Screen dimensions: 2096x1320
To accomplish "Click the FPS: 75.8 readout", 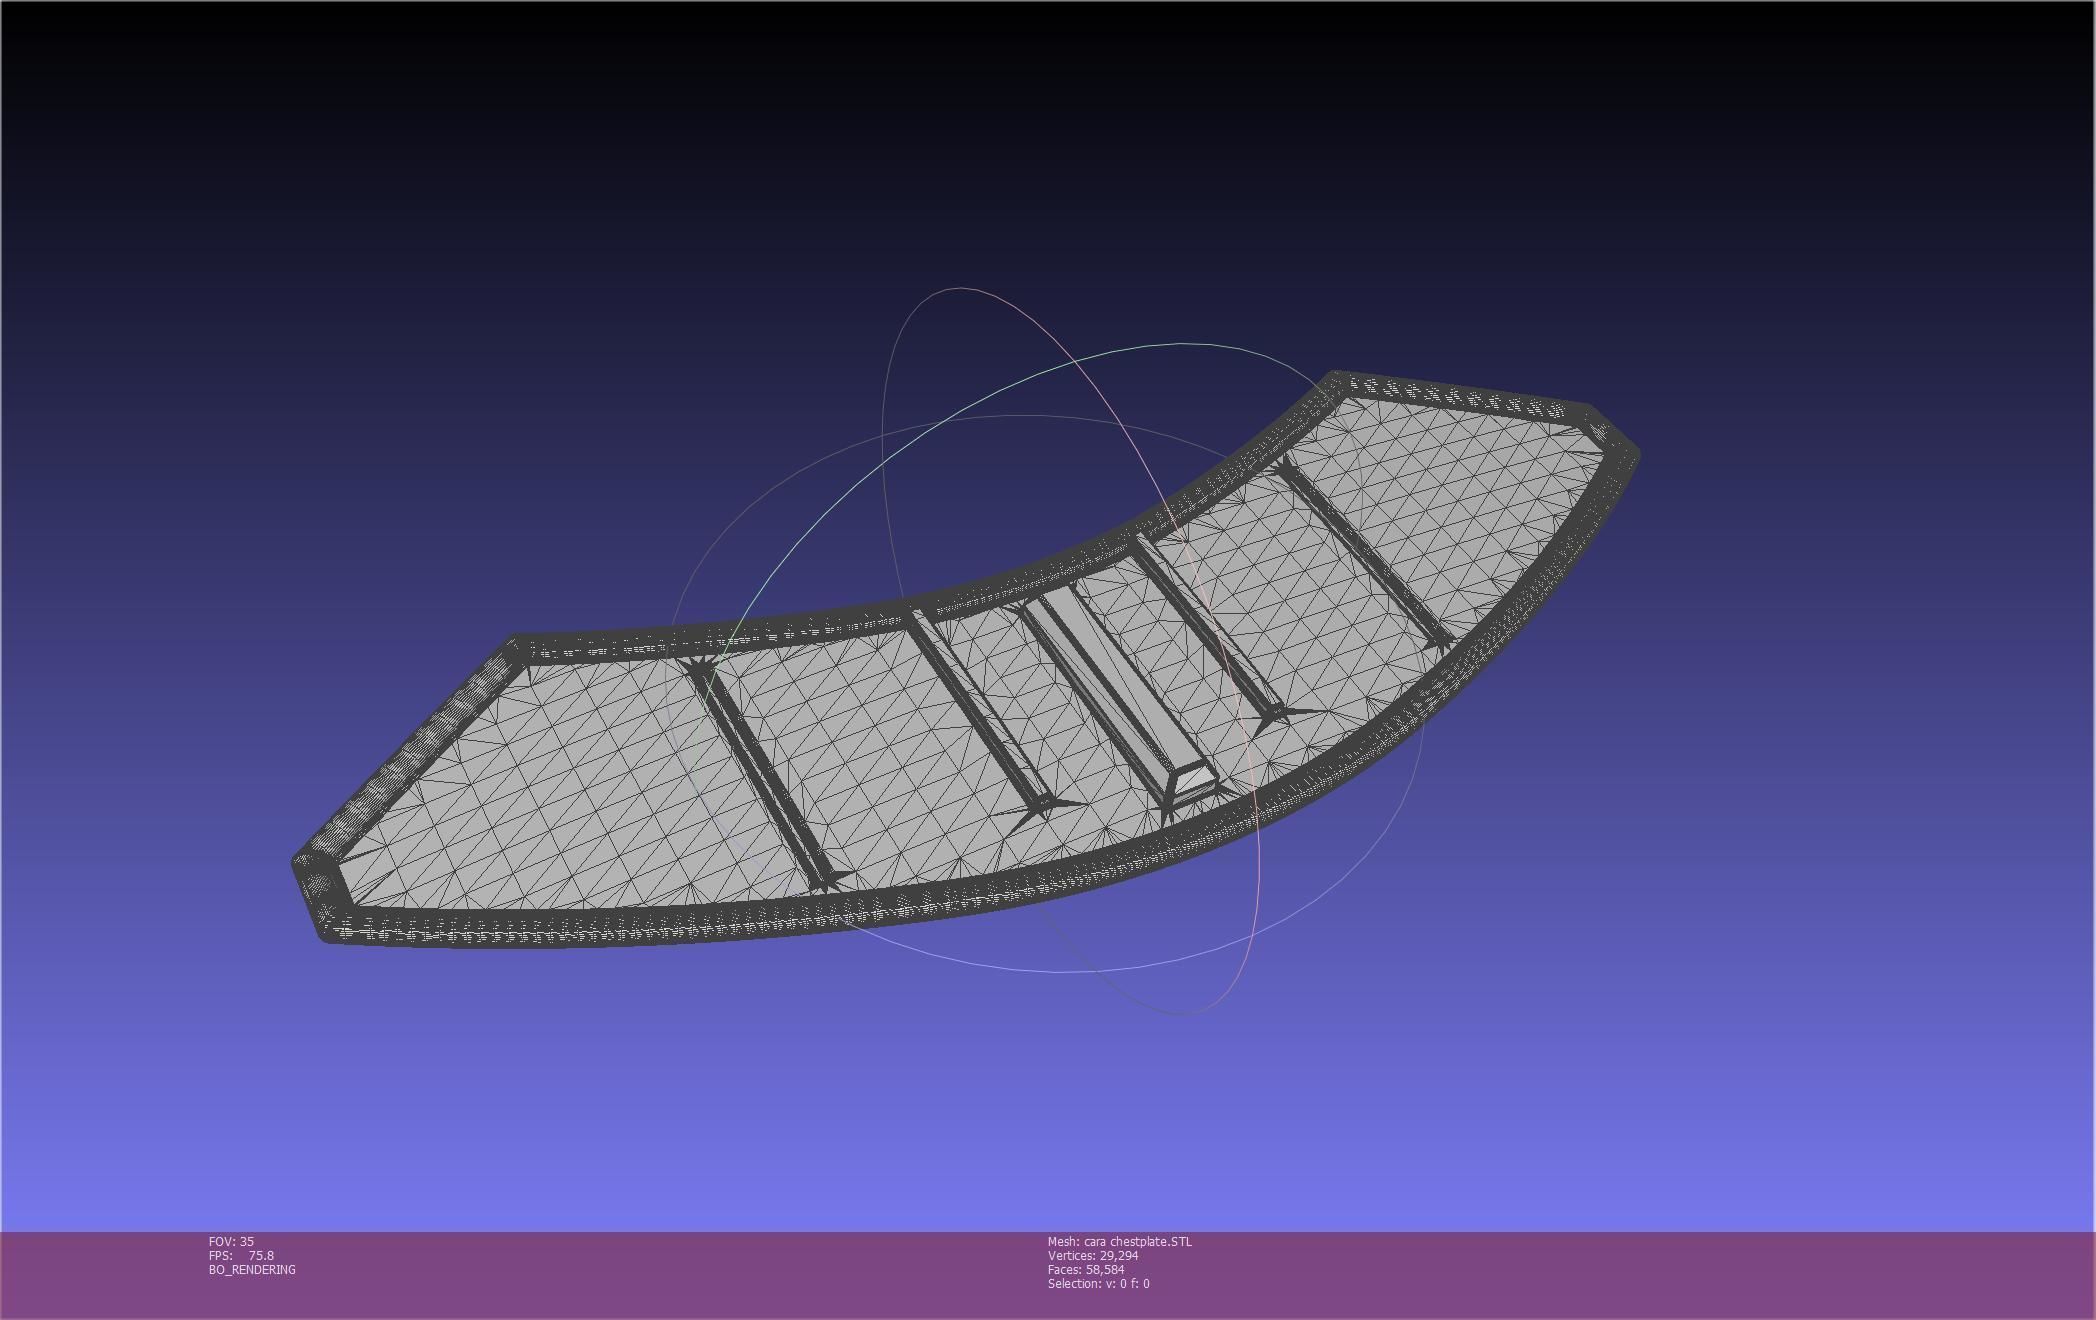I will pos(241,1255).
